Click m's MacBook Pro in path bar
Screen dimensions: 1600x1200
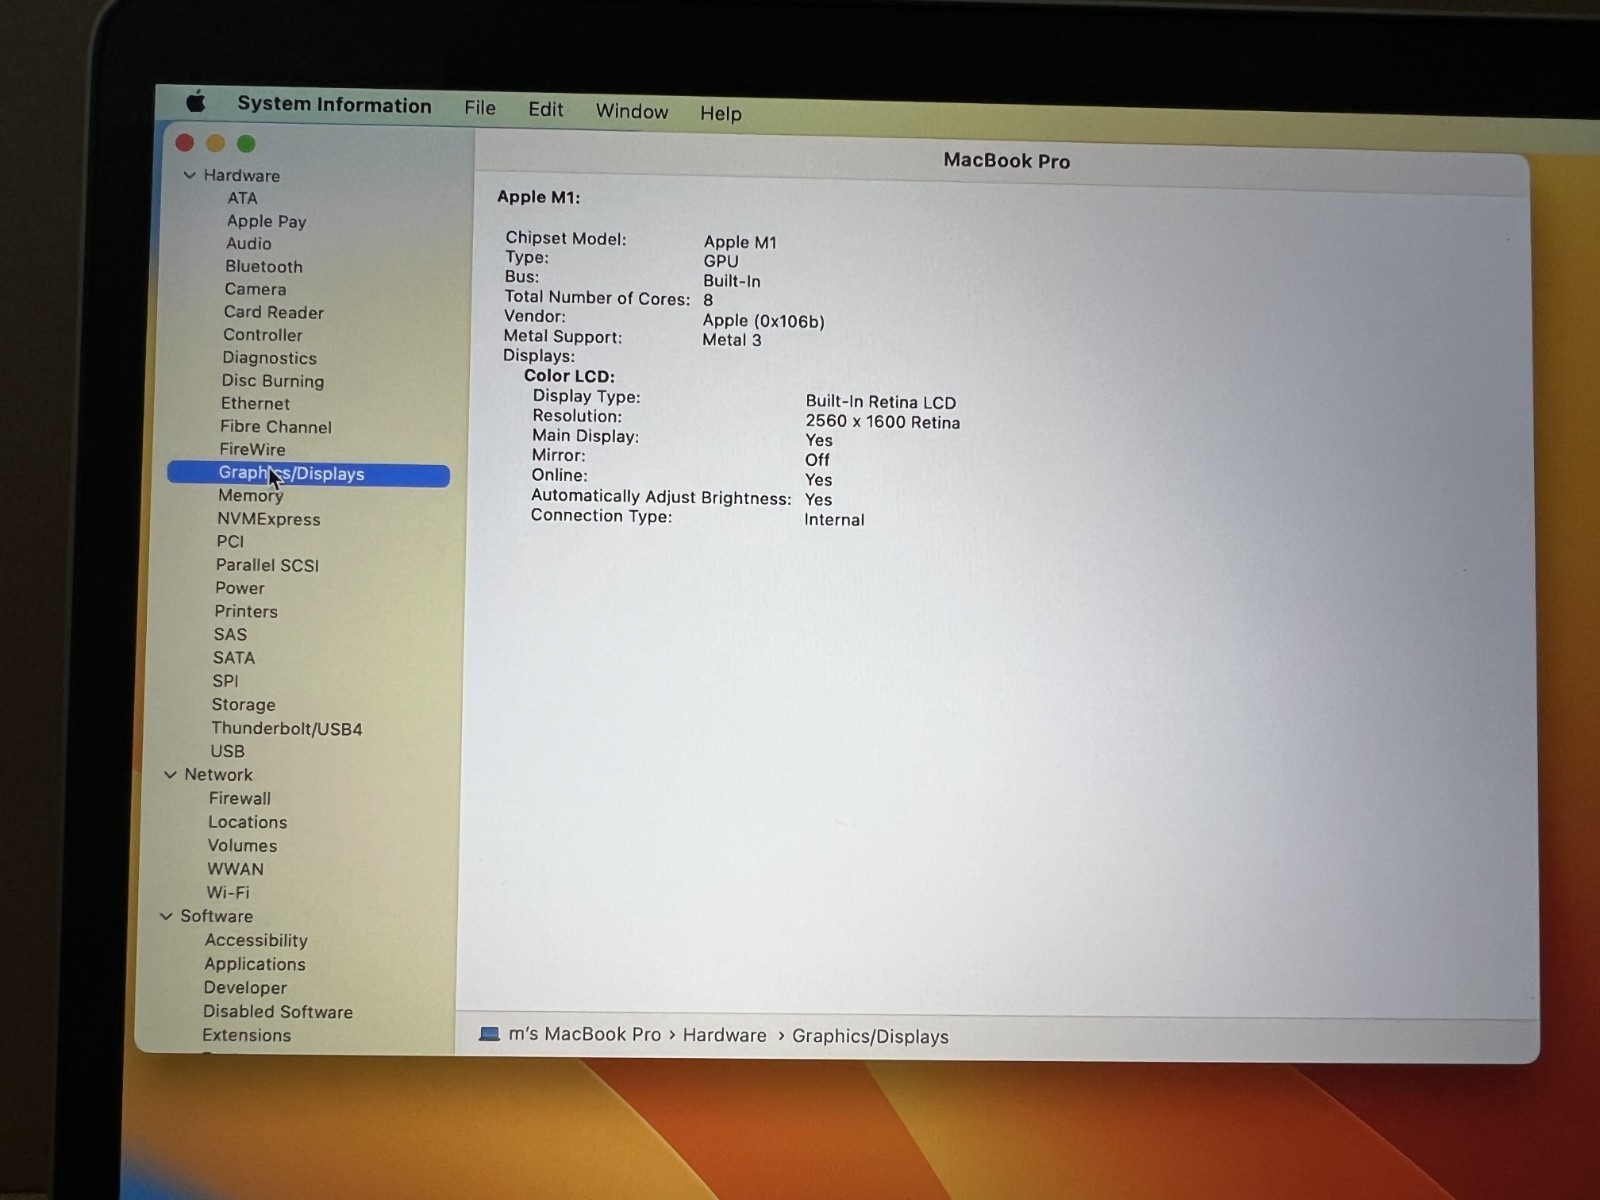coord(585,1034)
